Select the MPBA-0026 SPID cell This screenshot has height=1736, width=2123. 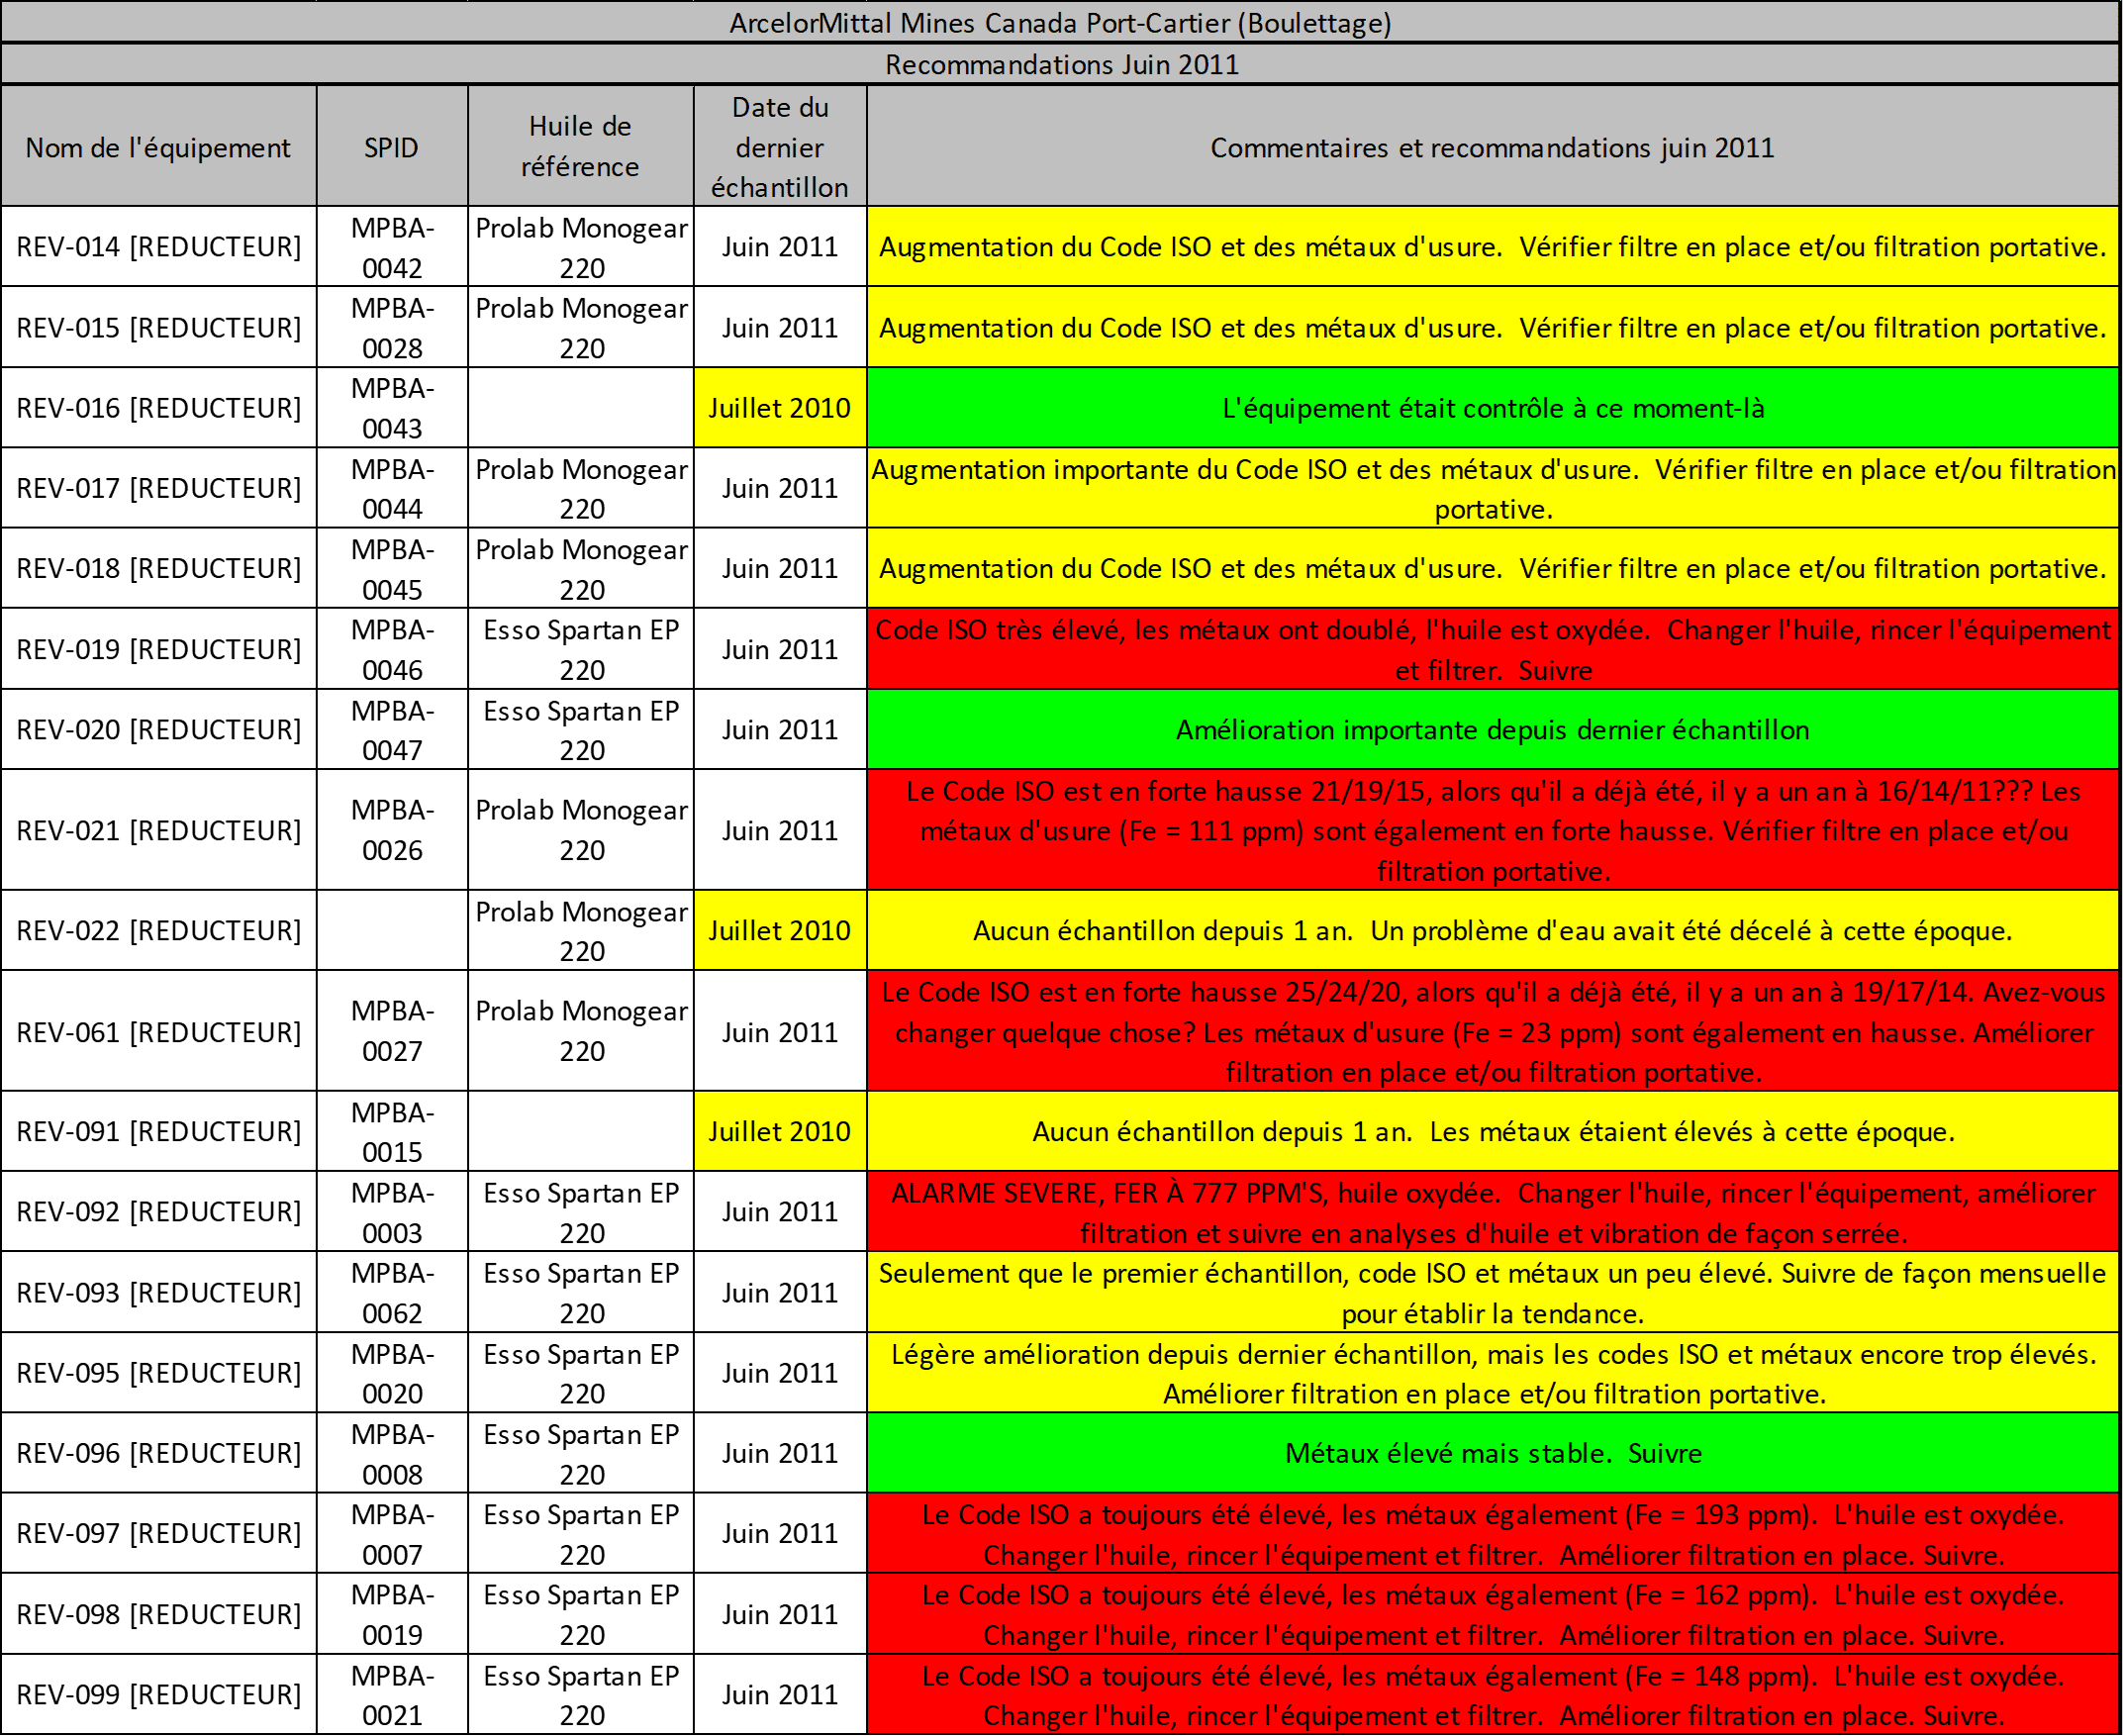pos(392,830)
